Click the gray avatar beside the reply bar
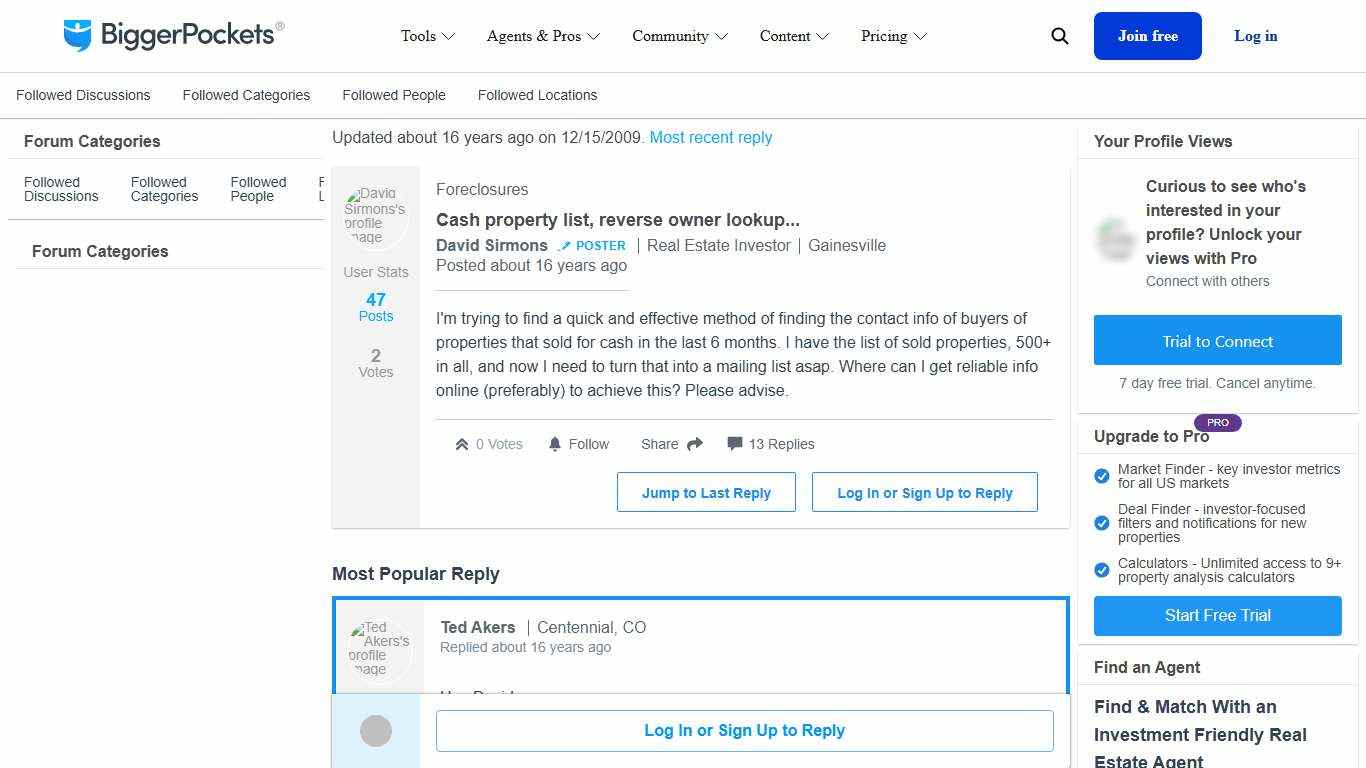The image size is (1366, 768). tap(376, 731)
